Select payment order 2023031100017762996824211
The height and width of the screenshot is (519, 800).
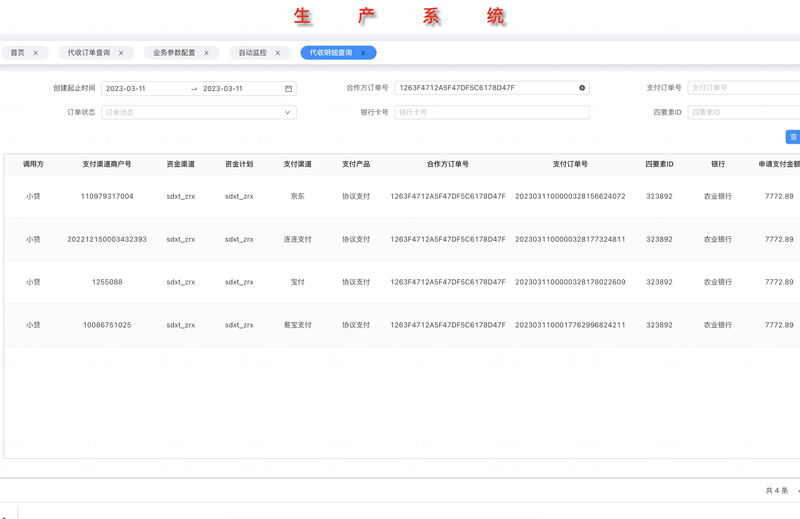570,325
